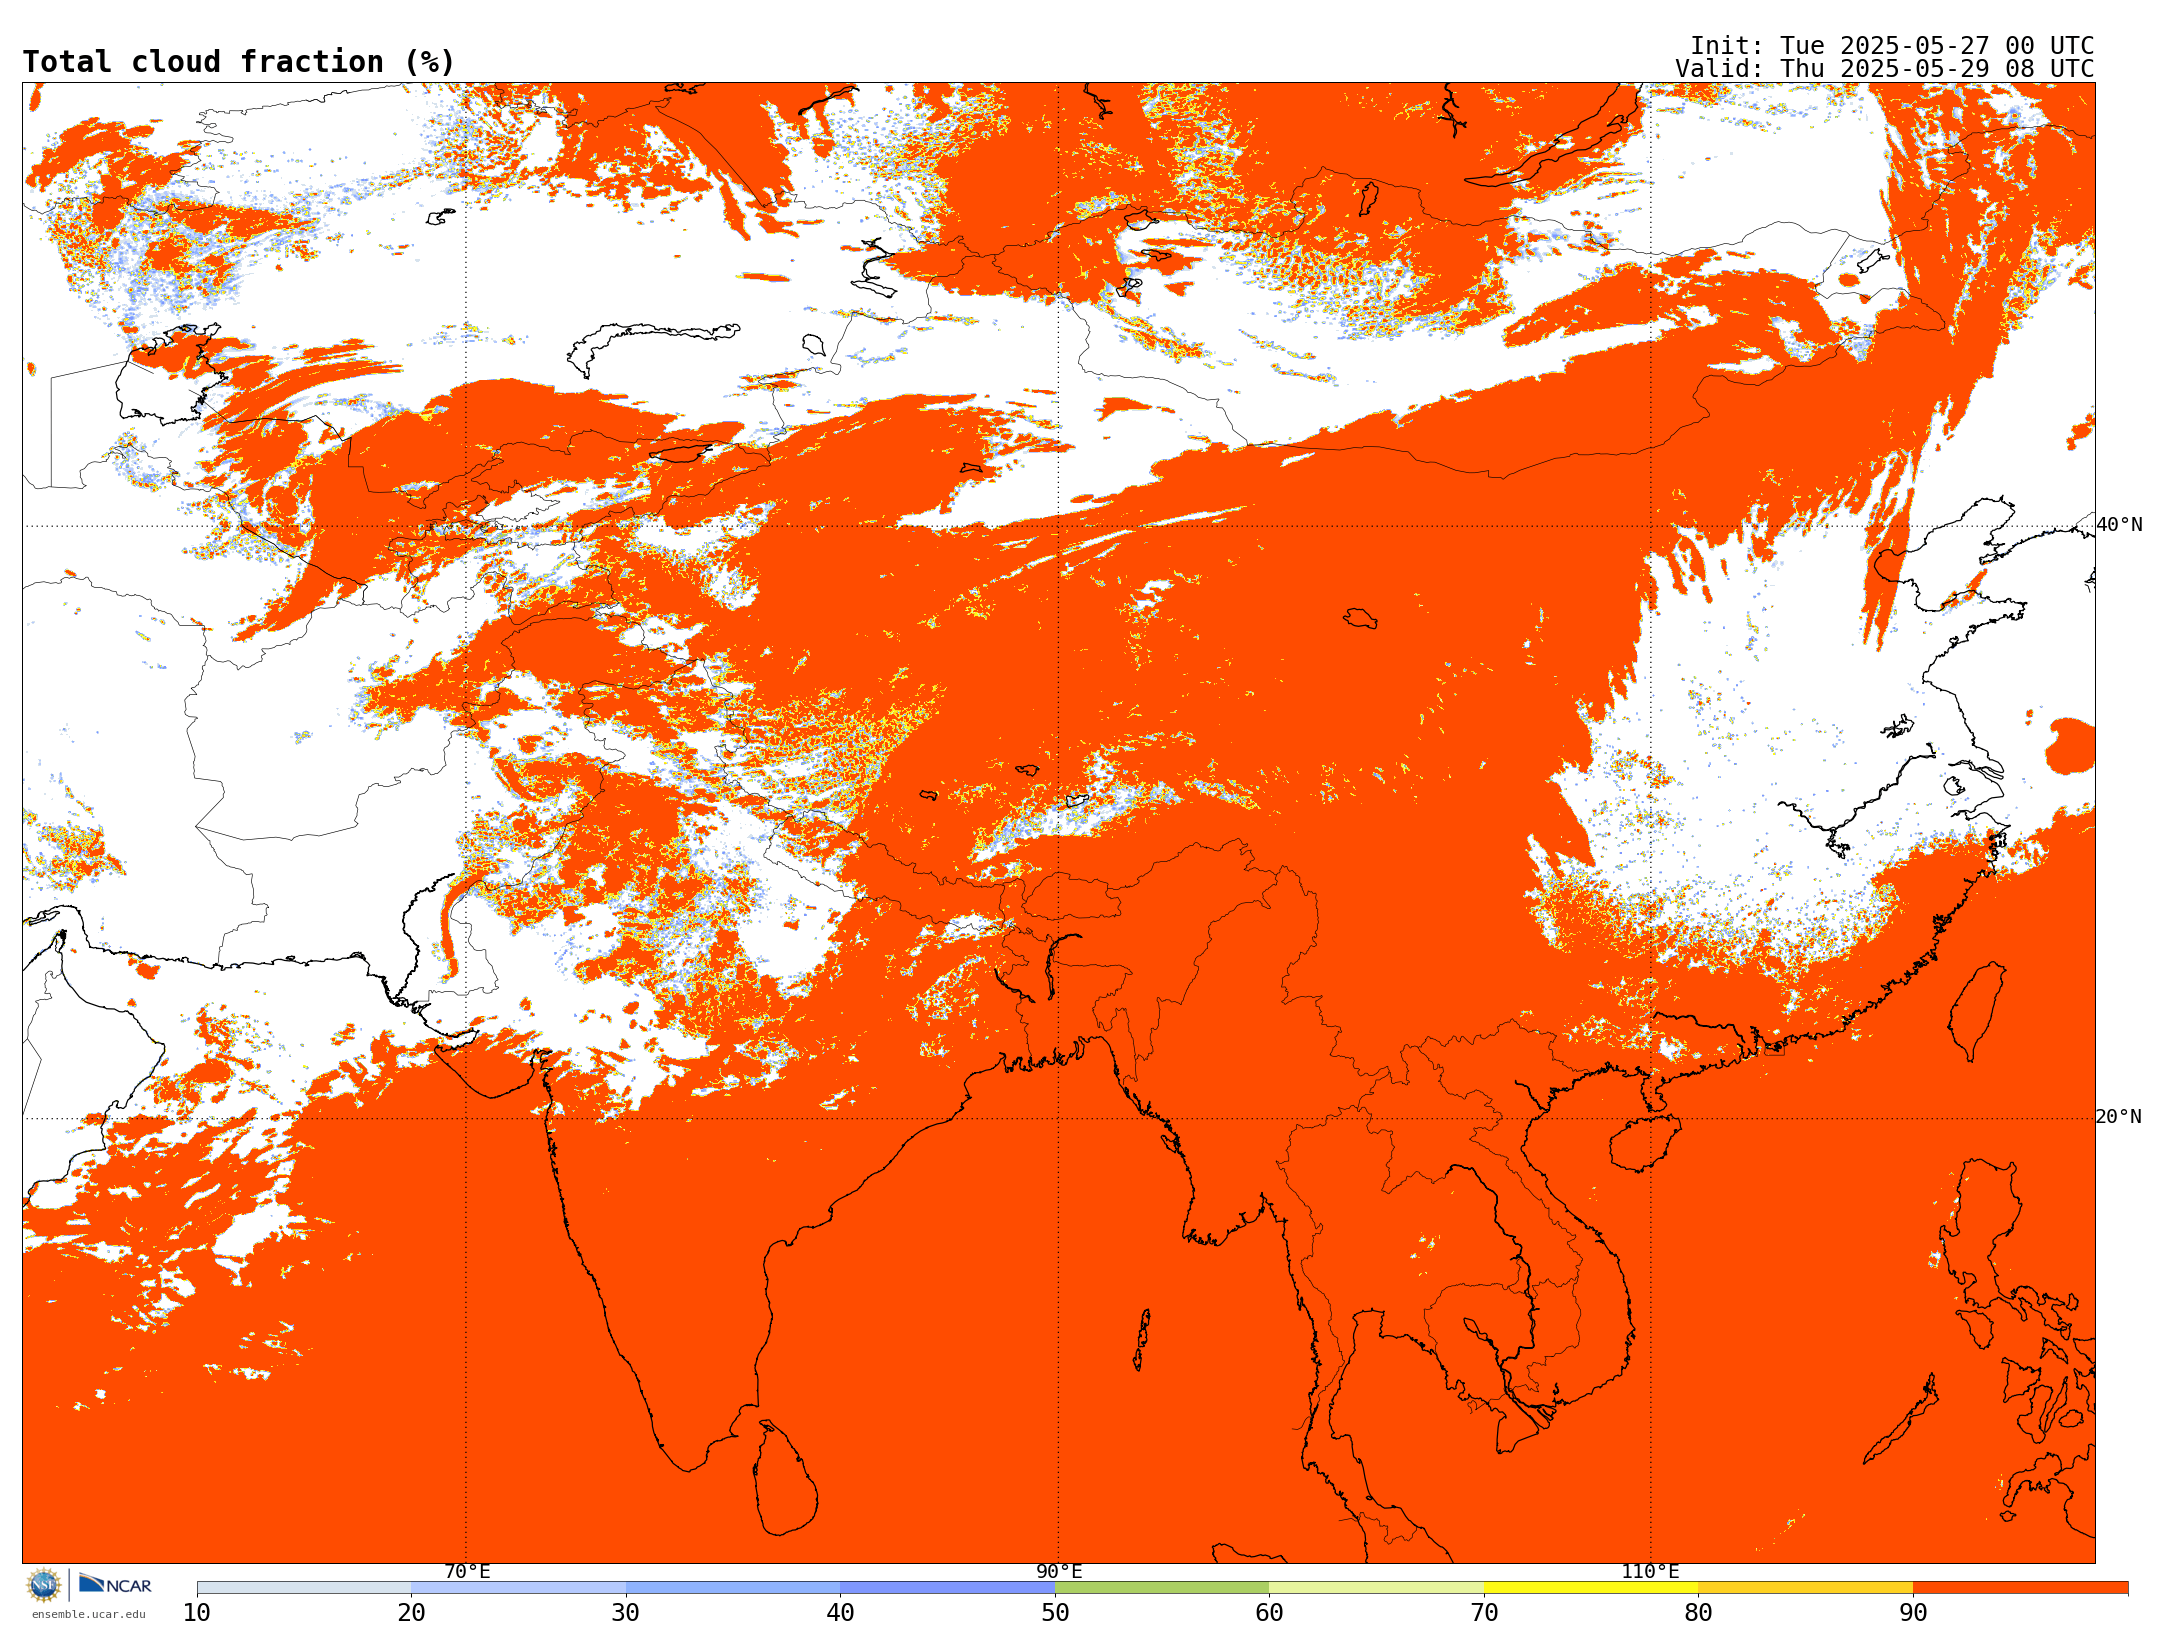
Task: Pick the 60–70 pale yellow-green colorbar swatch
Action: 1376,1588
